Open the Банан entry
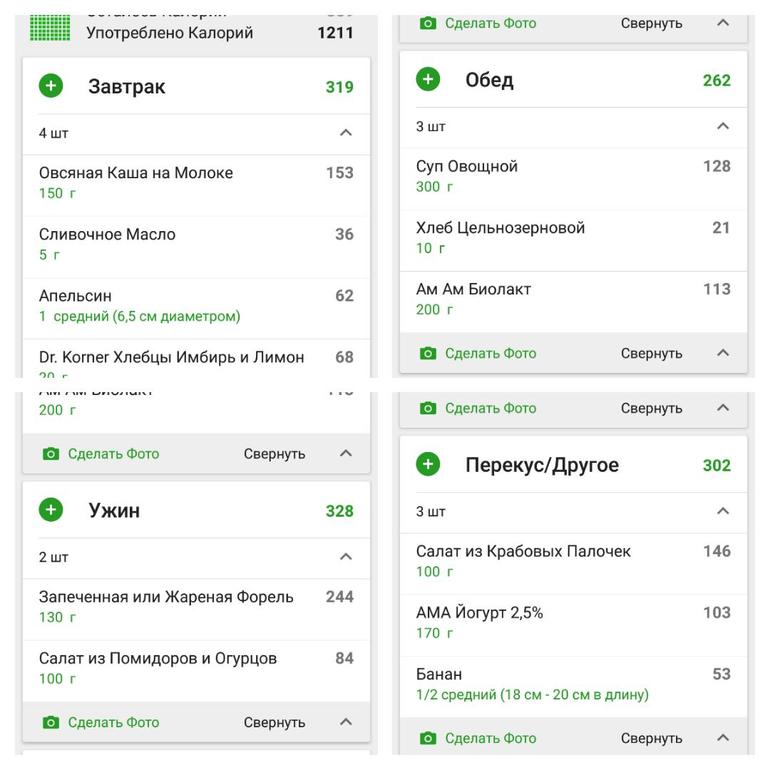The width and height of the screenshot is (770, 770). (x=574, y=687)
